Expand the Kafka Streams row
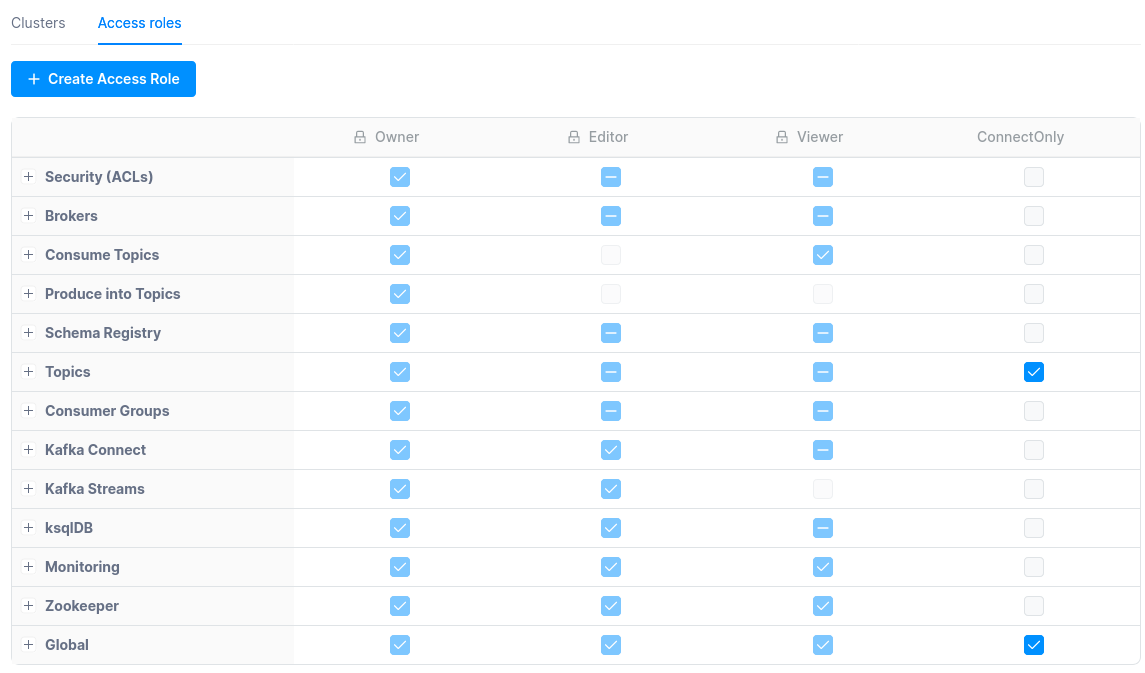Image resolution: width=1145 pixels, height=673 pixels. point(28,488)
